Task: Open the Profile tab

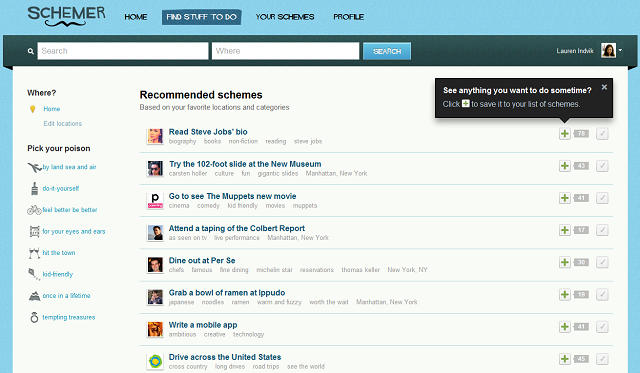Action: (x=349, y=17)
